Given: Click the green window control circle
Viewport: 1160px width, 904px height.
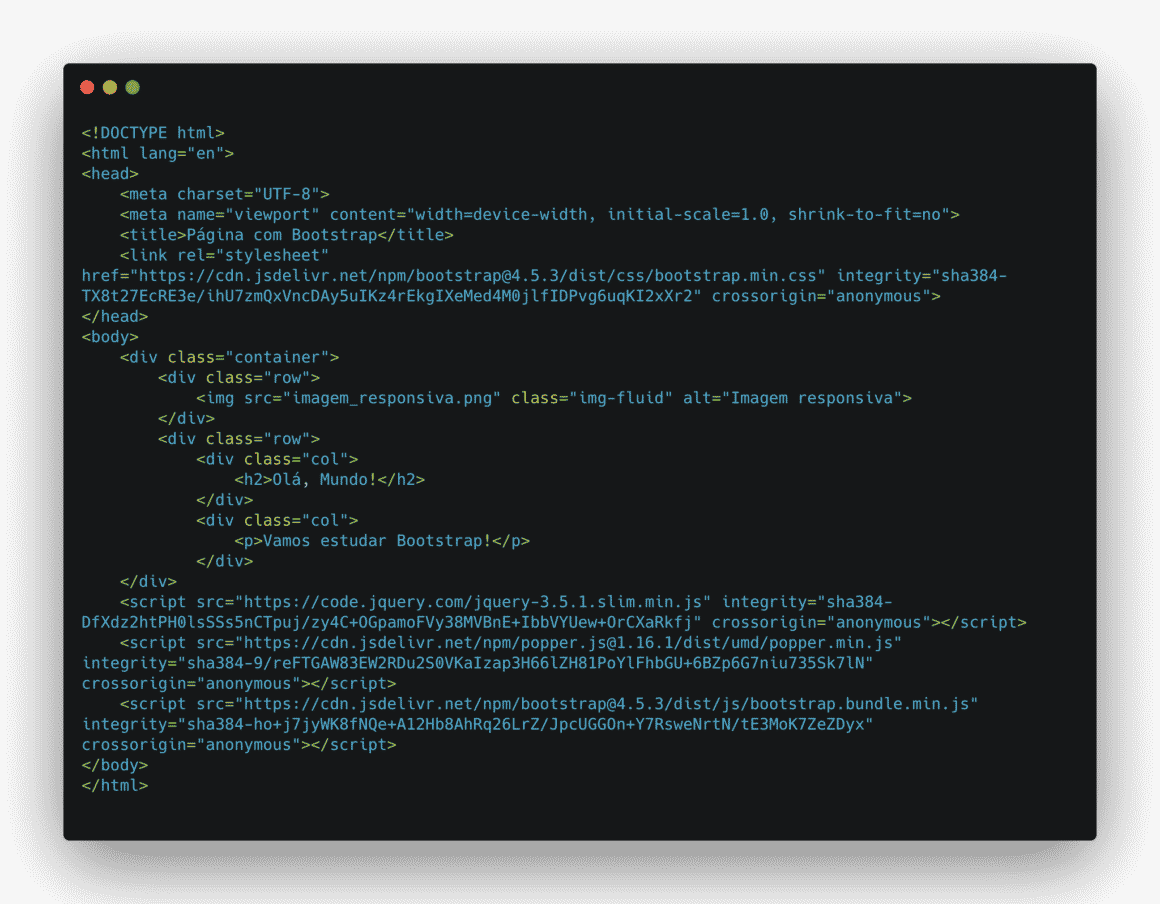Looking at the screenshot, I should point(132,87).
